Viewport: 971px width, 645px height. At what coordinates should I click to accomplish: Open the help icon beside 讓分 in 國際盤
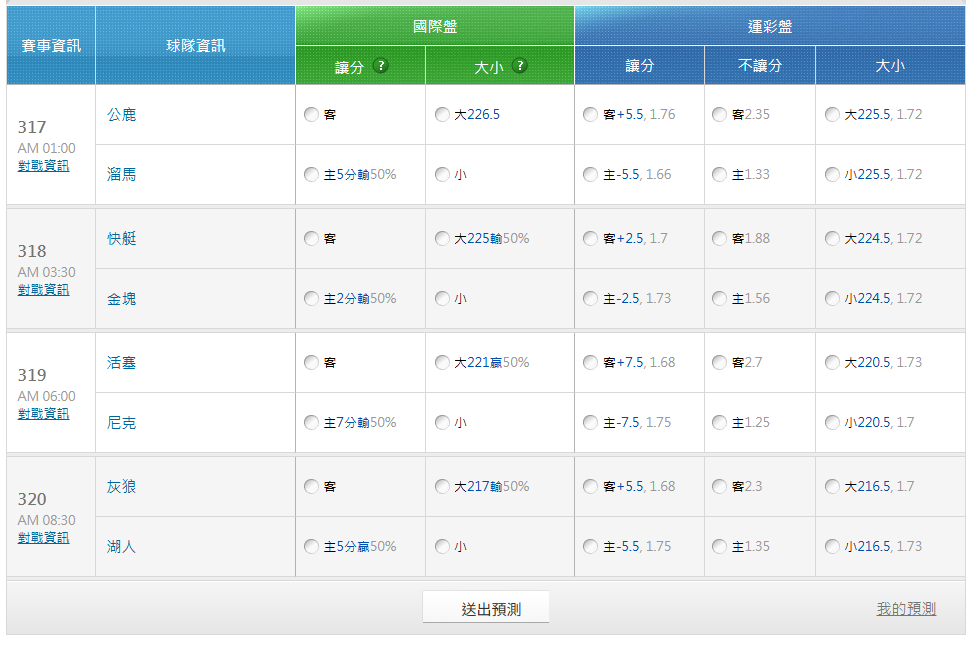coord(381,66)
